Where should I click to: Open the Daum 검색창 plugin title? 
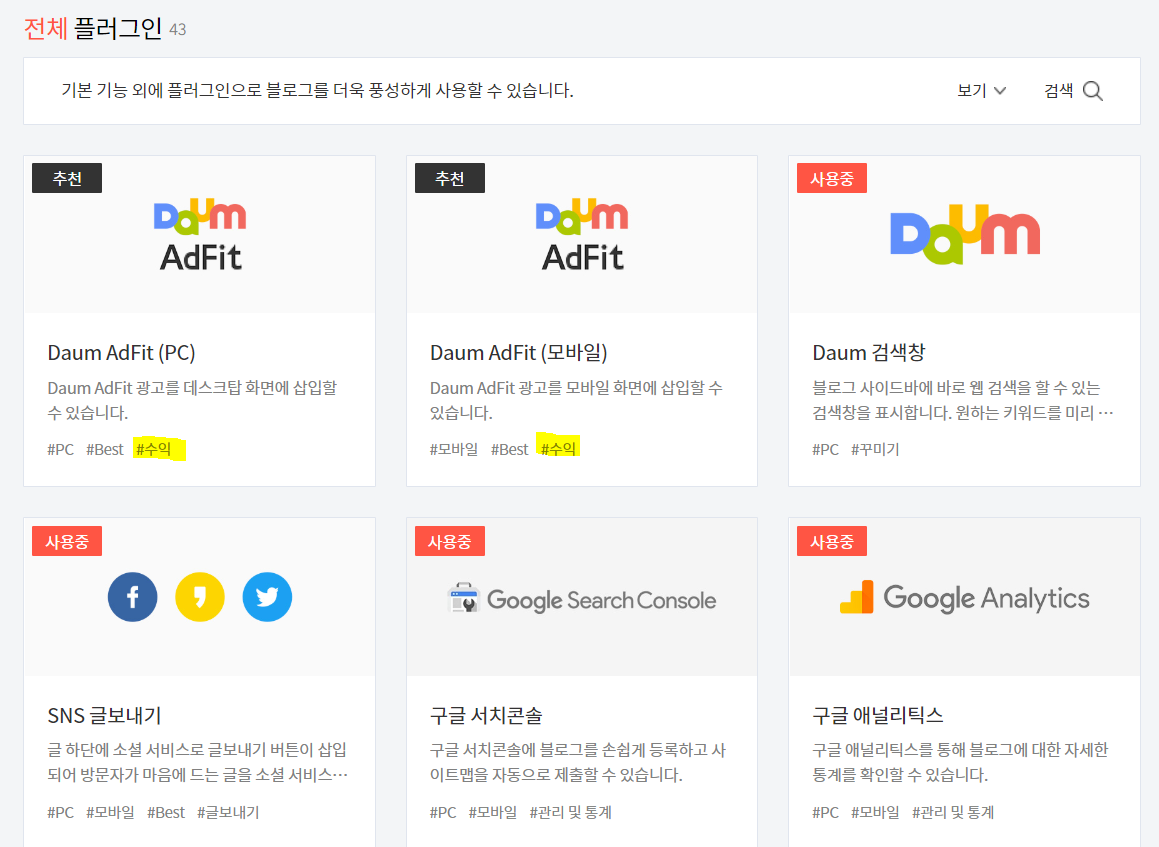(869, 353)
